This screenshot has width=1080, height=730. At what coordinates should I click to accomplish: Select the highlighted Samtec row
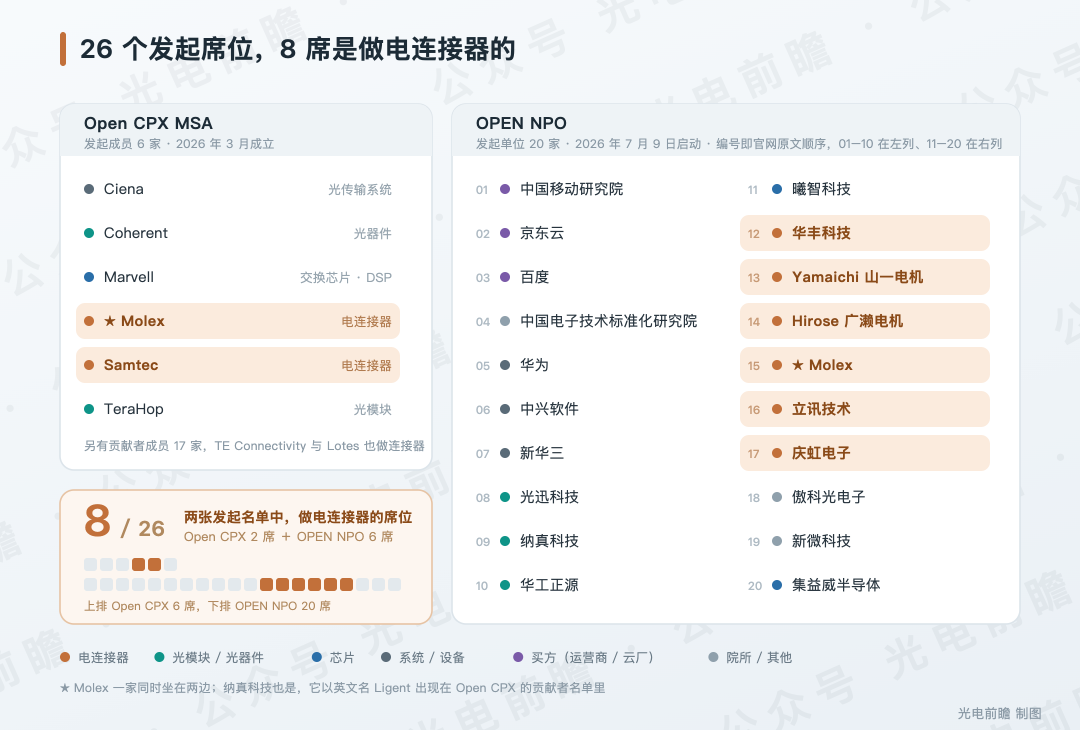238,365
